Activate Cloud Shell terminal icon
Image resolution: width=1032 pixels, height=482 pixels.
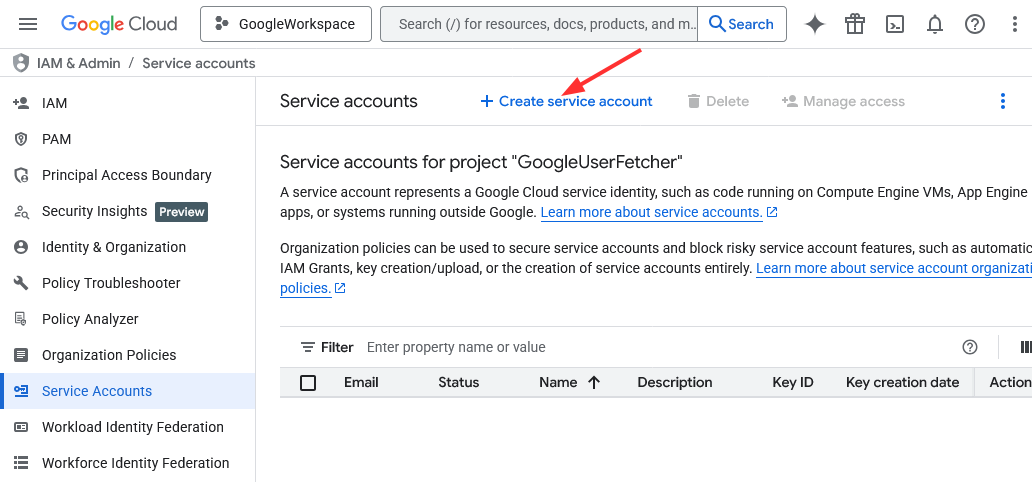pos(895,24)
